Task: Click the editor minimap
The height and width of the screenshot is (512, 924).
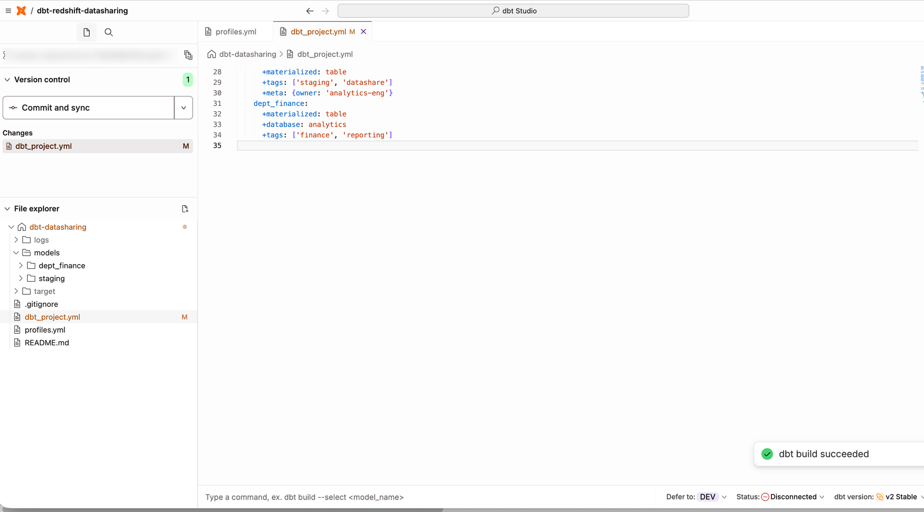Action: (921, 85)
